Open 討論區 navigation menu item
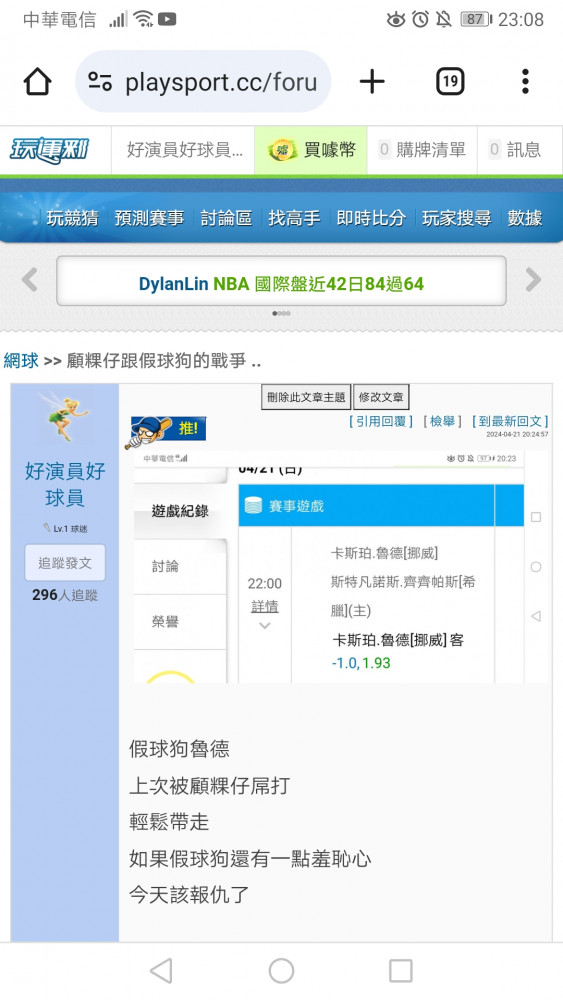This screenshot has width=563, height=1000. click(x=226, y=218)
